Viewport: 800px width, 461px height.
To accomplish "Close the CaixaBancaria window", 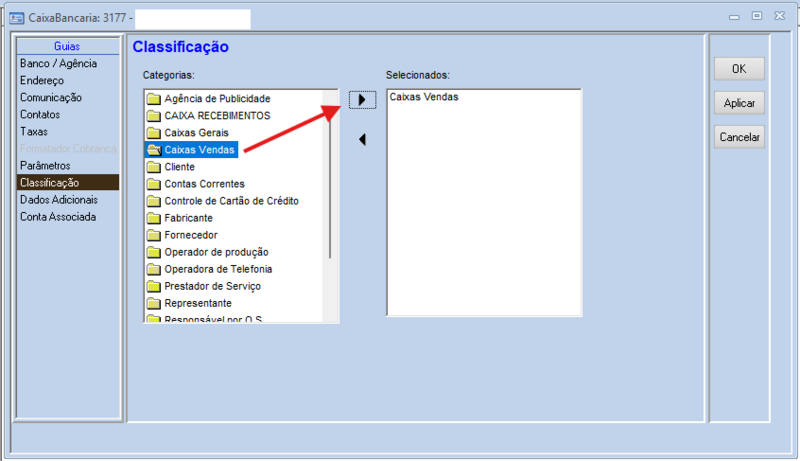I will click(780, 16).
